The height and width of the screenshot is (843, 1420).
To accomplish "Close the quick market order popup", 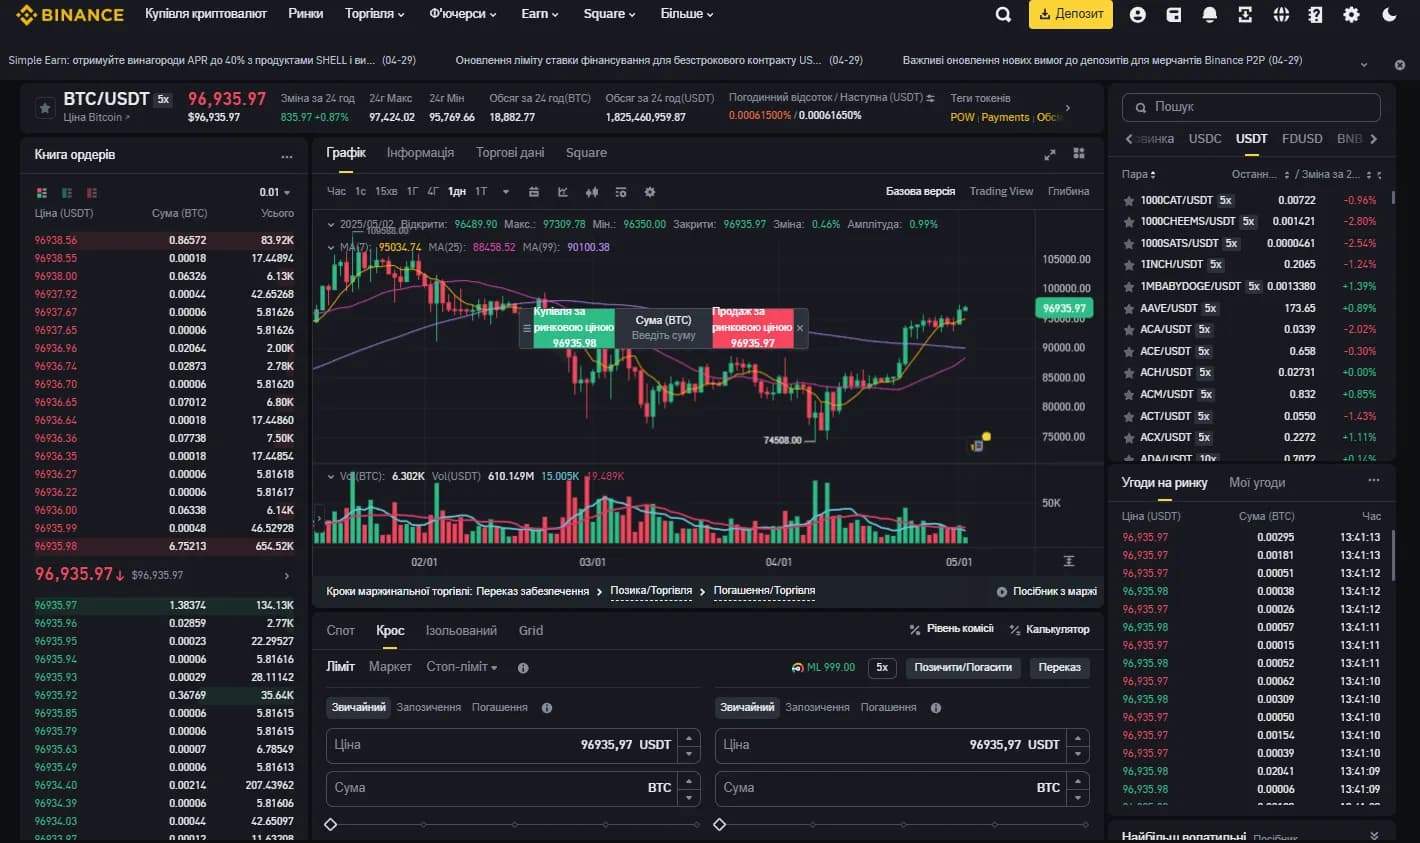I will point(800,328).
